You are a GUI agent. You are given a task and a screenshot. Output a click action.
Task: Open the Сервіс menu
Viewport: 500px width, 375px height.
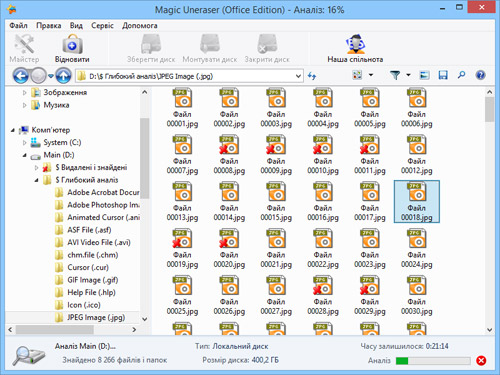pos(102,26)
